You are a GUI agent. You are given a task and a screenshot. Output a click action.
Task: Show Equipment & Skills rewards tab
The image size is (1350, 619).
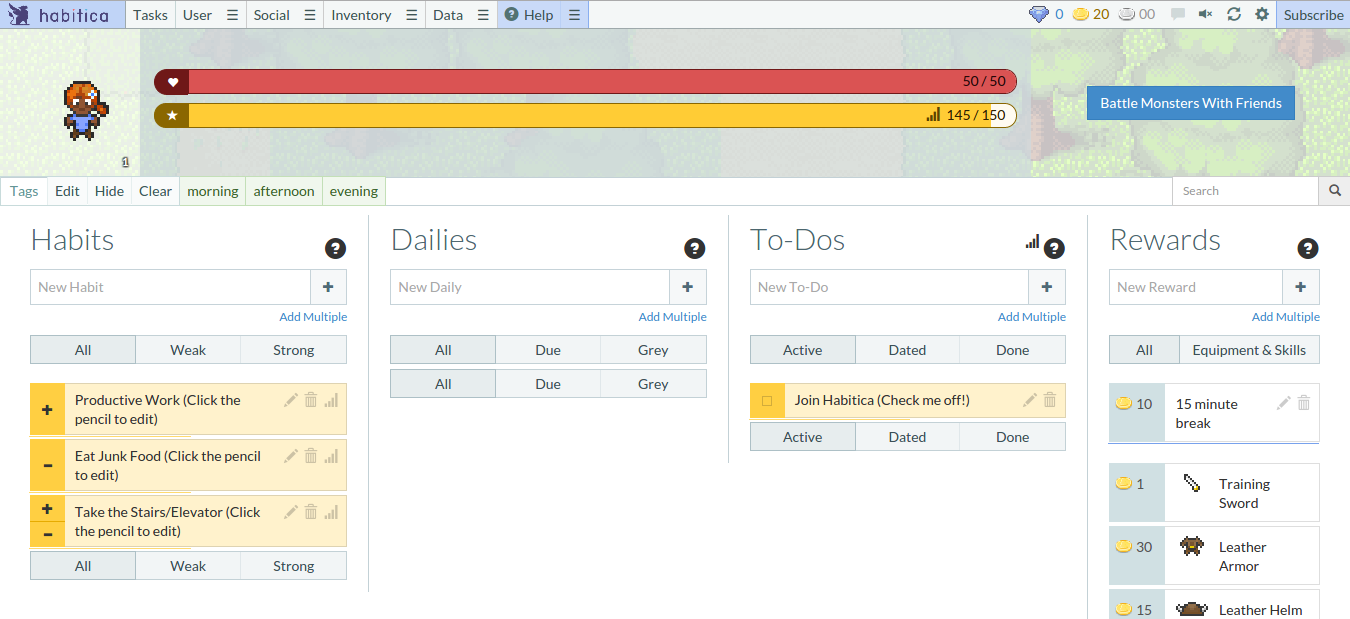point(1249,350)
